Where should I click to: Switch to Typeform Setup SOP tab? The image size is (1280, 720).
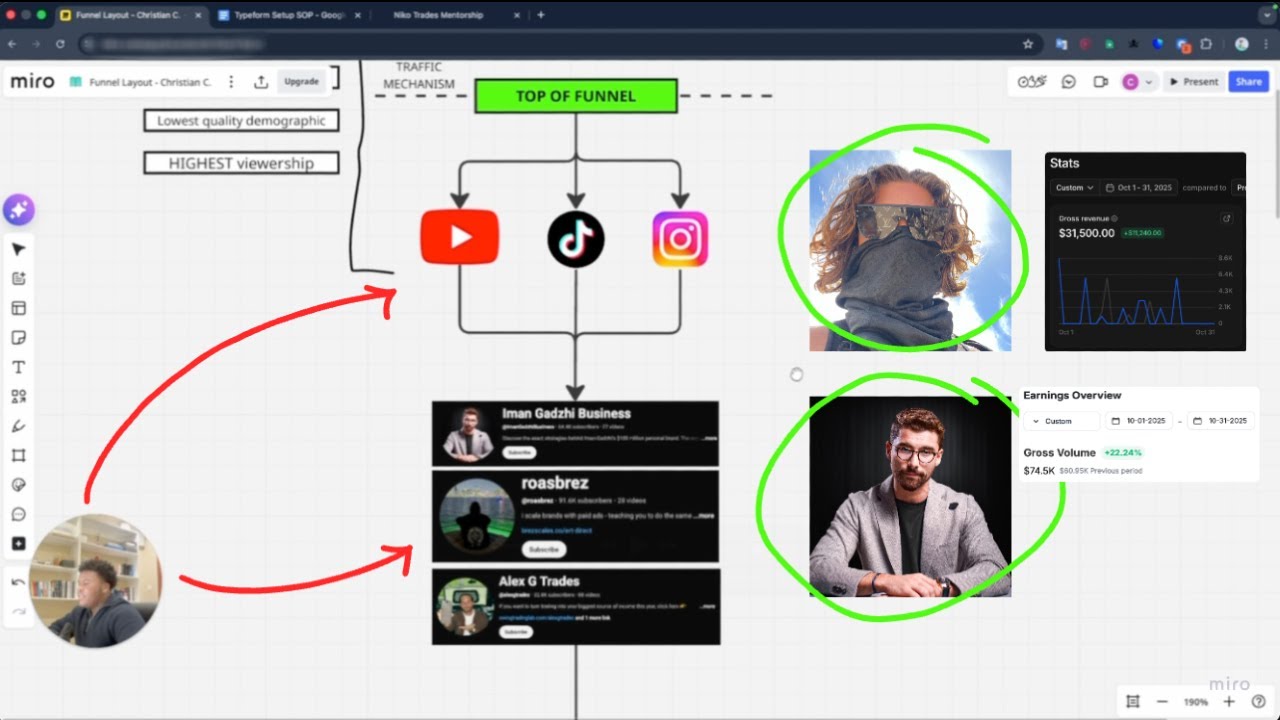[x=290, y=15]
